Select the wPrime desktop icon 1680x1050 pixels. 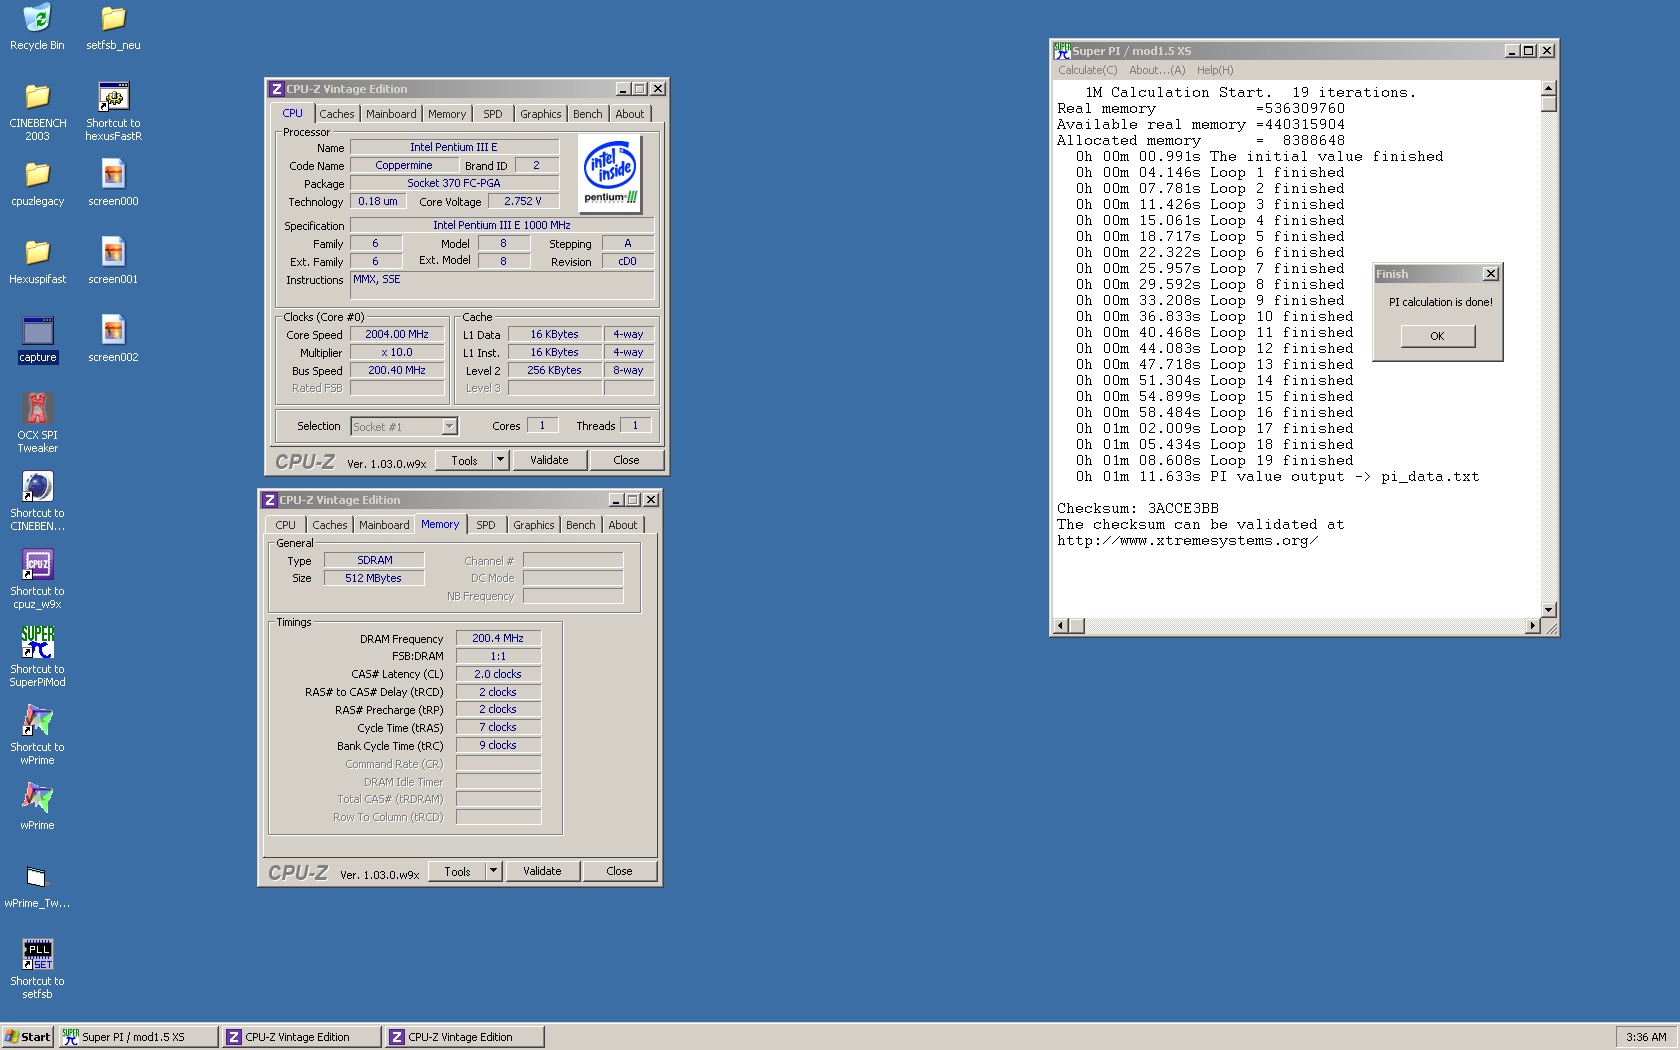[37, 807]
